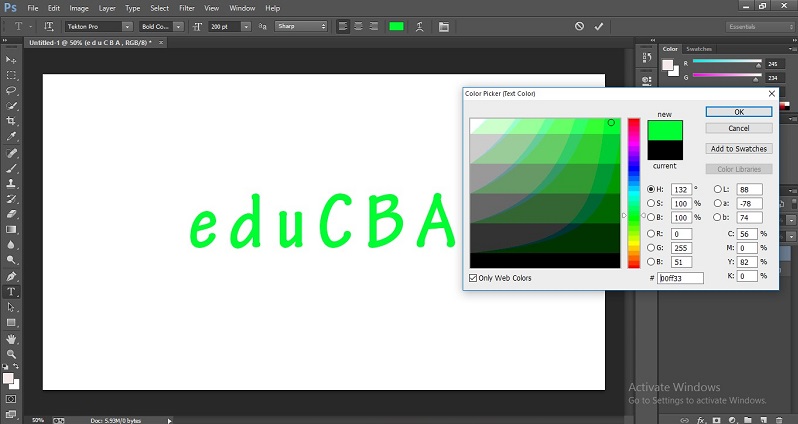
Task: Select the Horizontal Type tool
Action: 11,292
